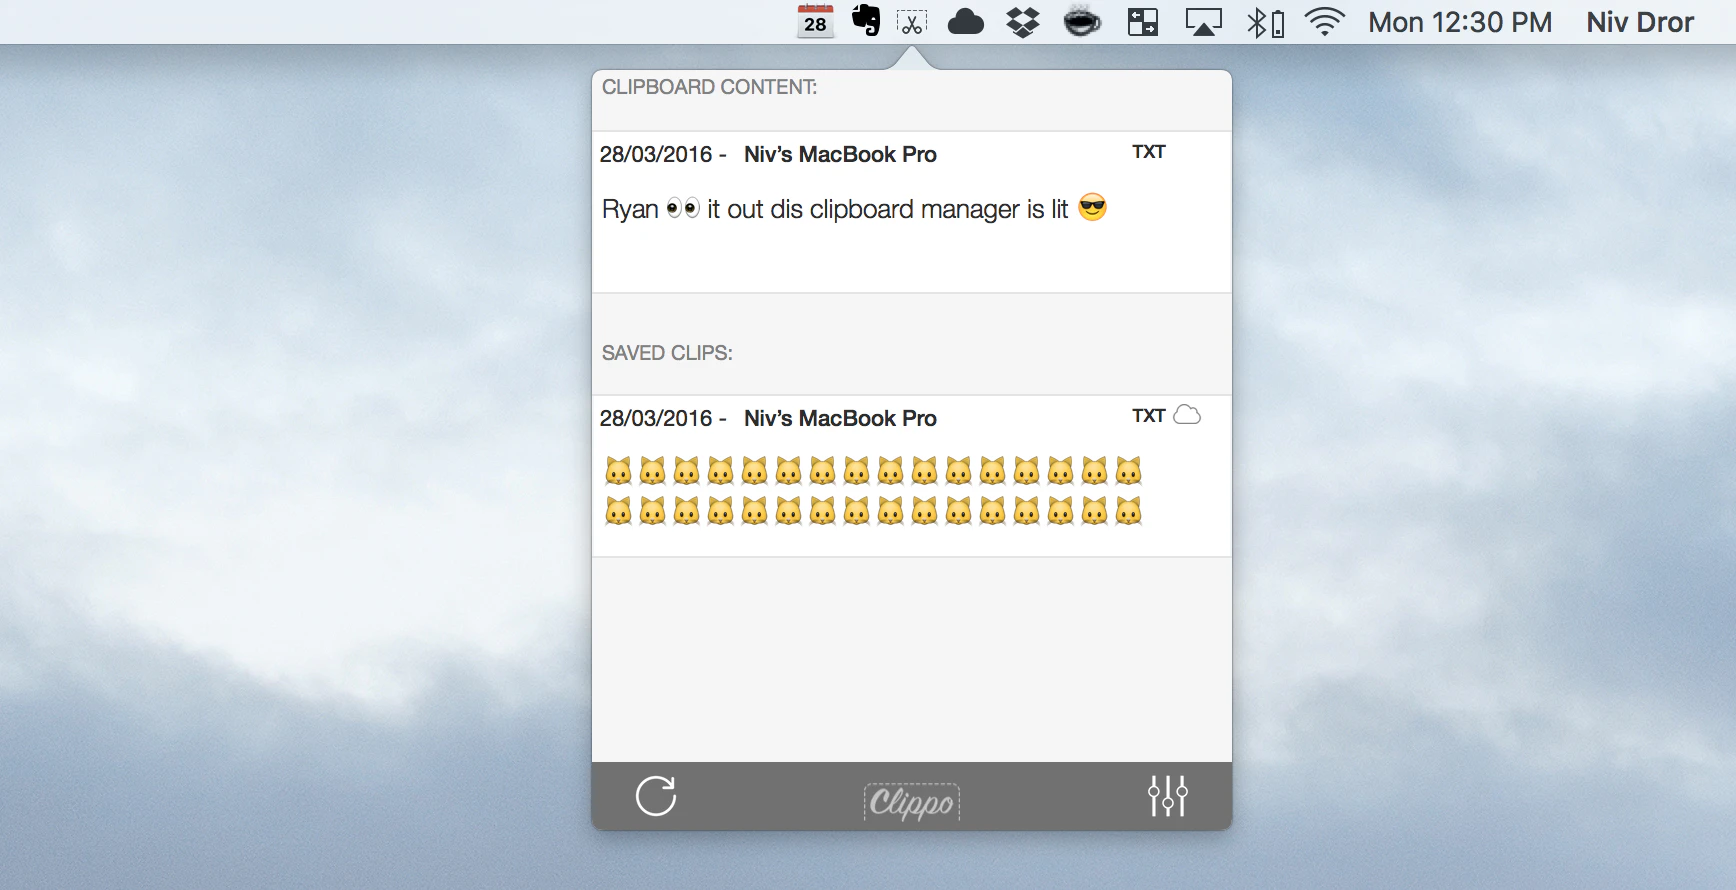1736x890 pixels.
Task: Click the 28/03/2016 date on saved clip
Action: click(x=656, y=419)
